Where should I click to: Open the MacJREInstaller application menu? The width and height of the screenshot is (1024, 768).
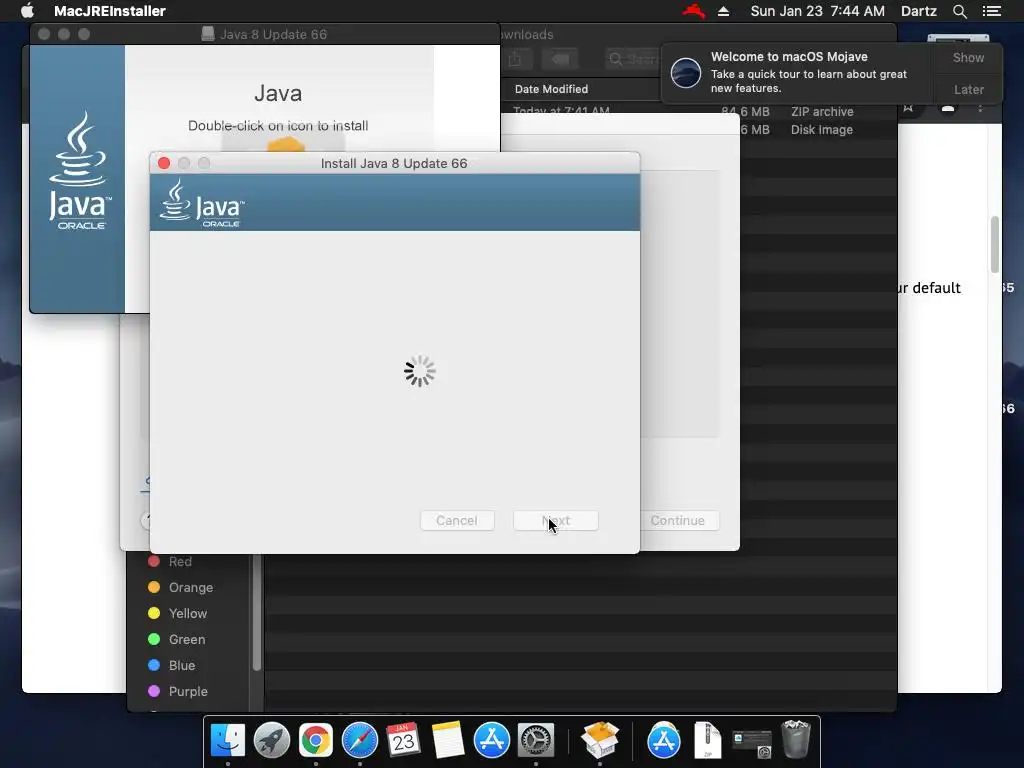tap(110, 11)
